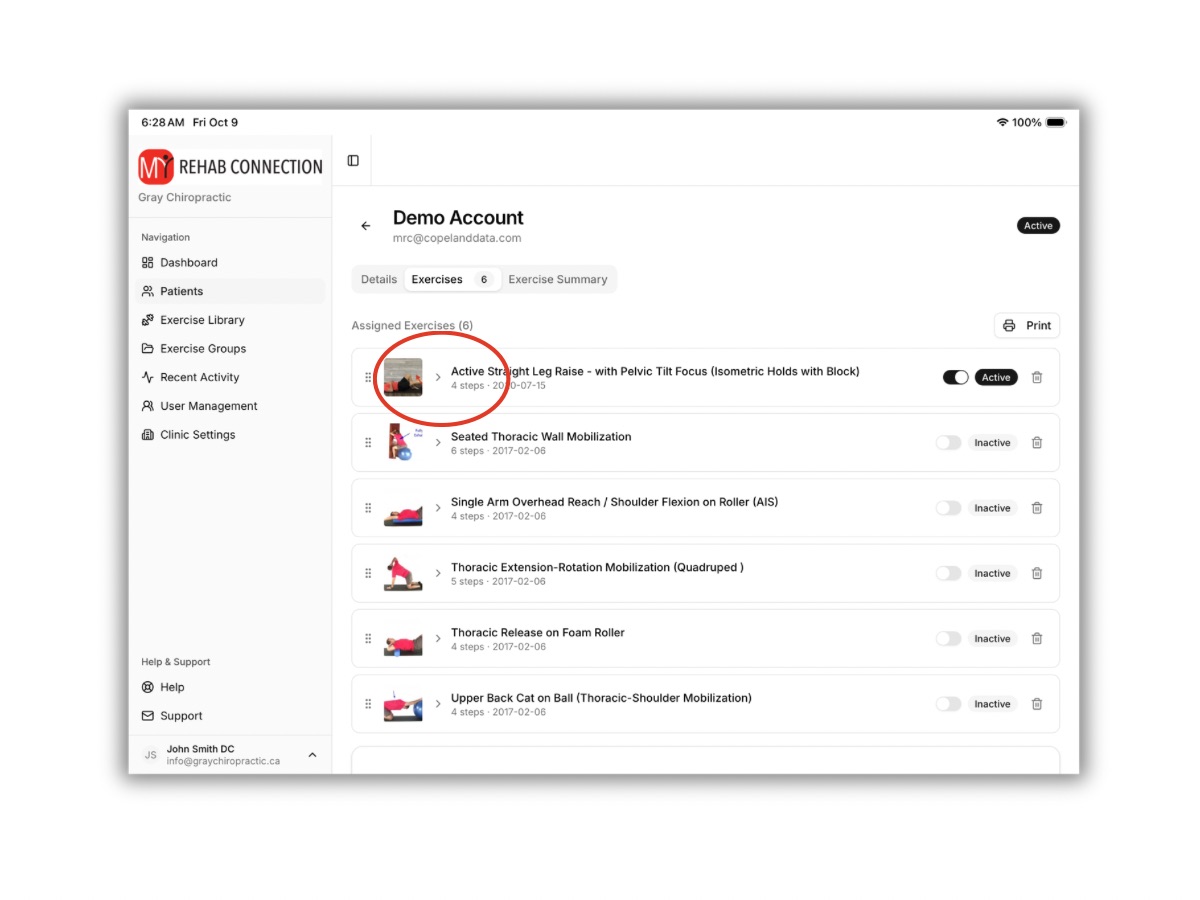
Task: Click the drag handle for Single Arm Overhead Reach
Action: pyautogui.click(x=368, y=508)
